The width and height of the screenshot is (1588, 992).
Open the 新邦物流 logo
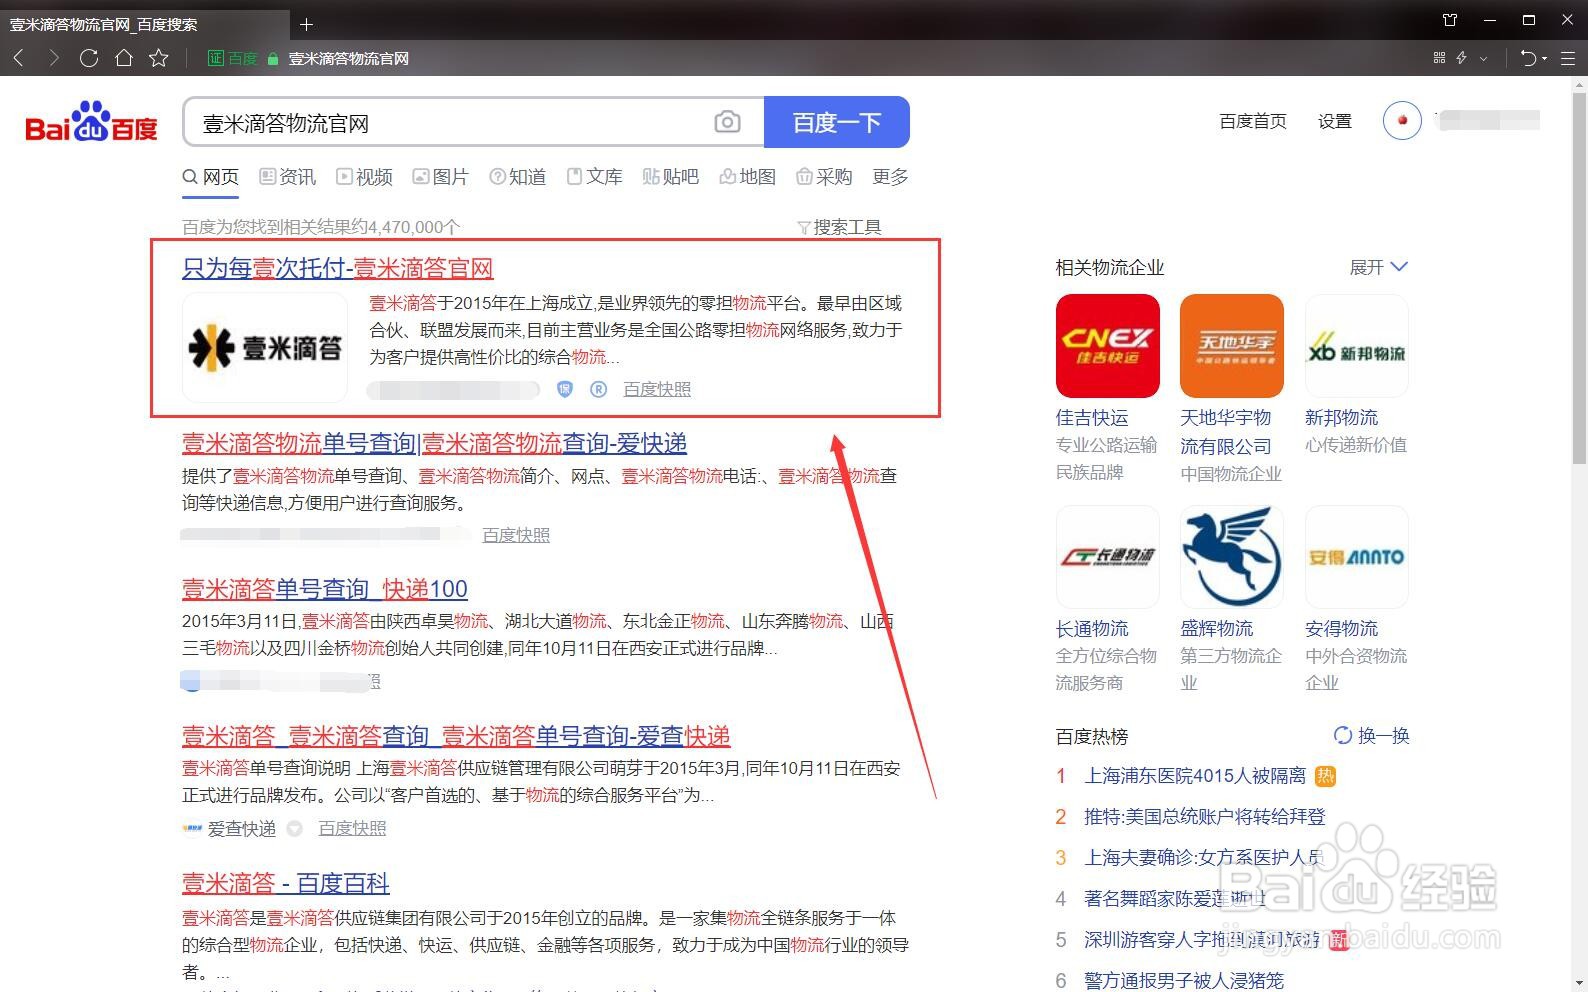[x=1356, y=346]
